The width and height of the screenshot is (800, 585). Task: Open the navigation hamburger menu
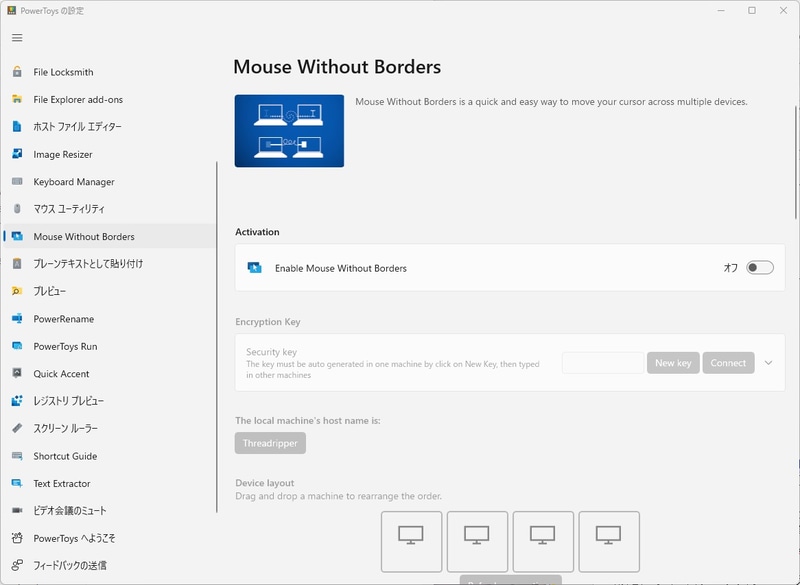(x=16, y=37)
